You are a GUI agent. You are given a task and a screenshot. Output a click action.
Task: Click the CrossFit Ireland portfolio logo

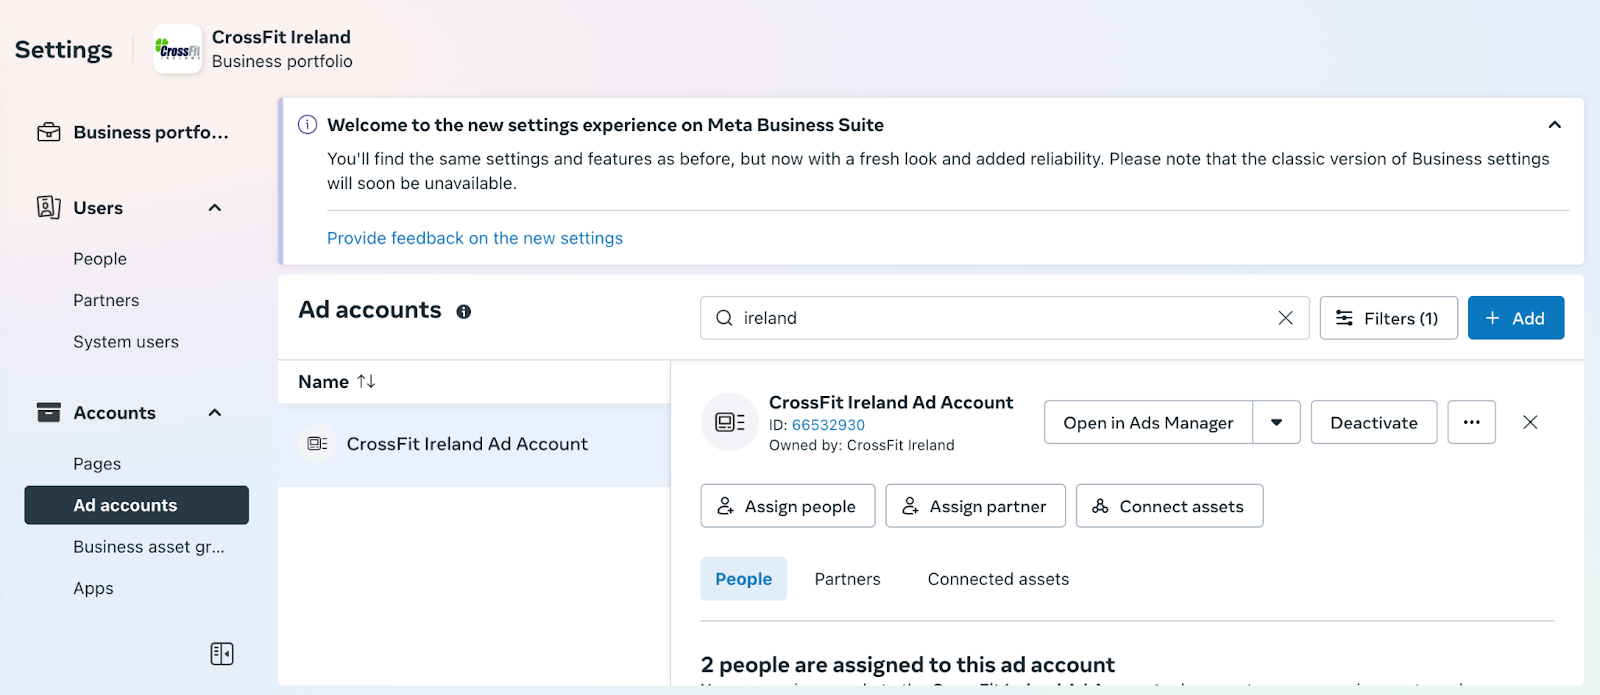coord(177,49)
